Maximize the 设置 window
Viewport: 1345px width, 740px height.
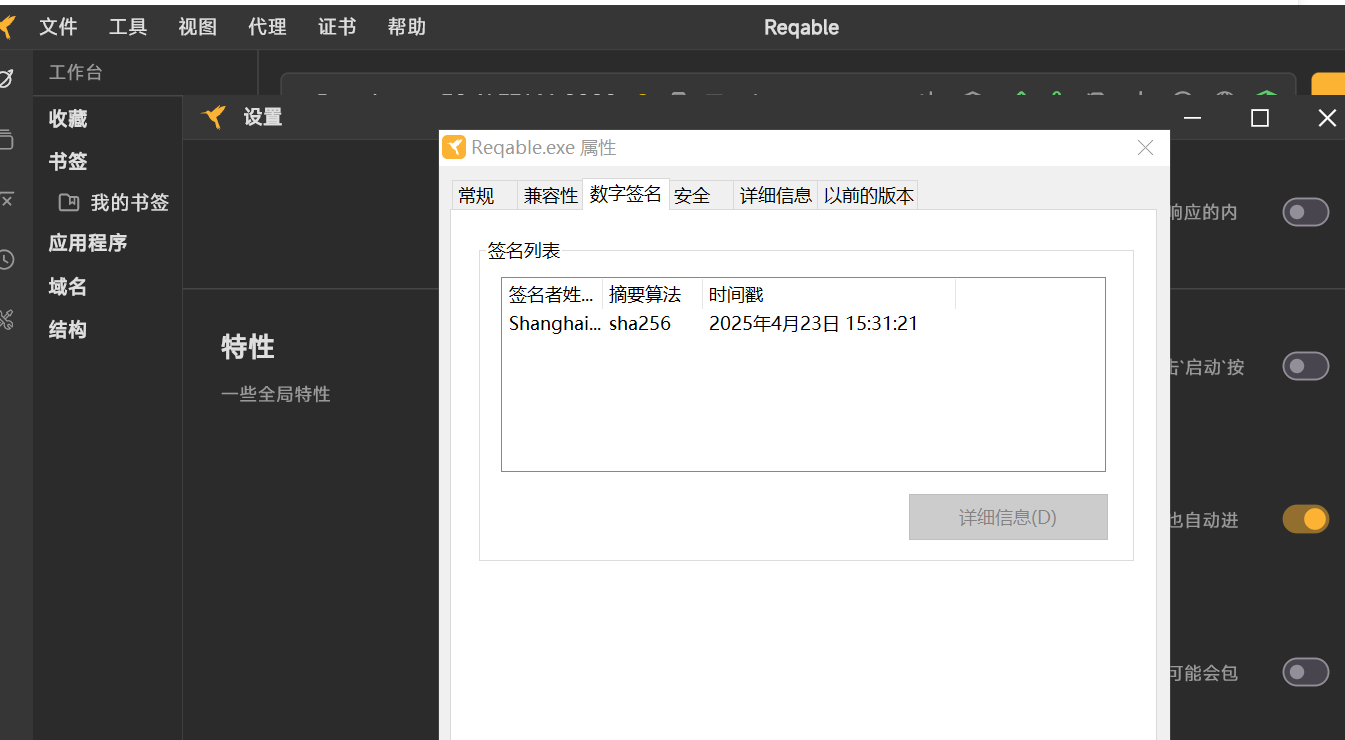pyautogui.click(x=1260, y=118)
